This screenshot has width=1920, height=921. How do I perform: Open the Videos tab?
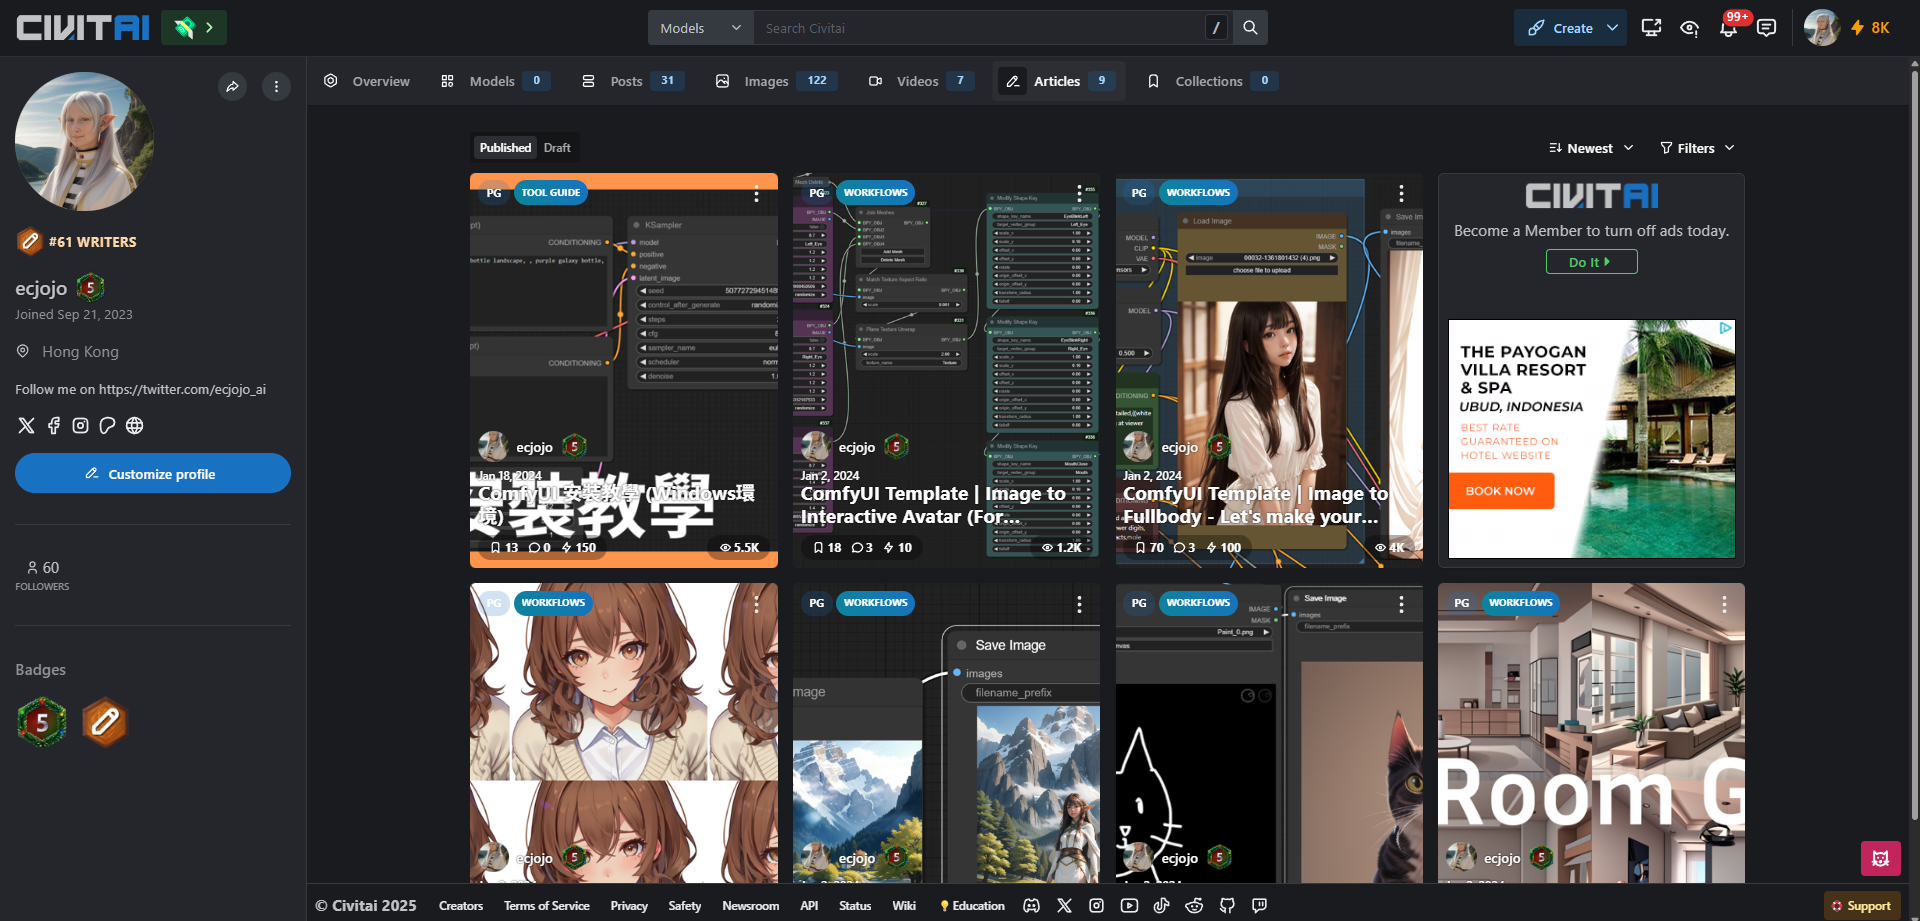pyautogui.click(x=921, y=81)
